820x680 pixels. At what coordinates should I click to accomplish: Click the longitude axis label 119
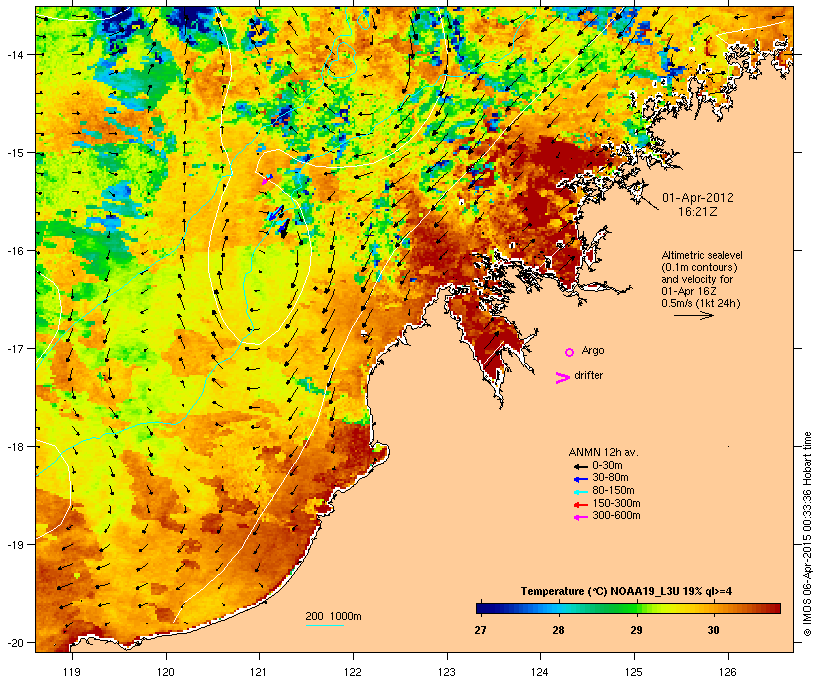tap(72, 672)
